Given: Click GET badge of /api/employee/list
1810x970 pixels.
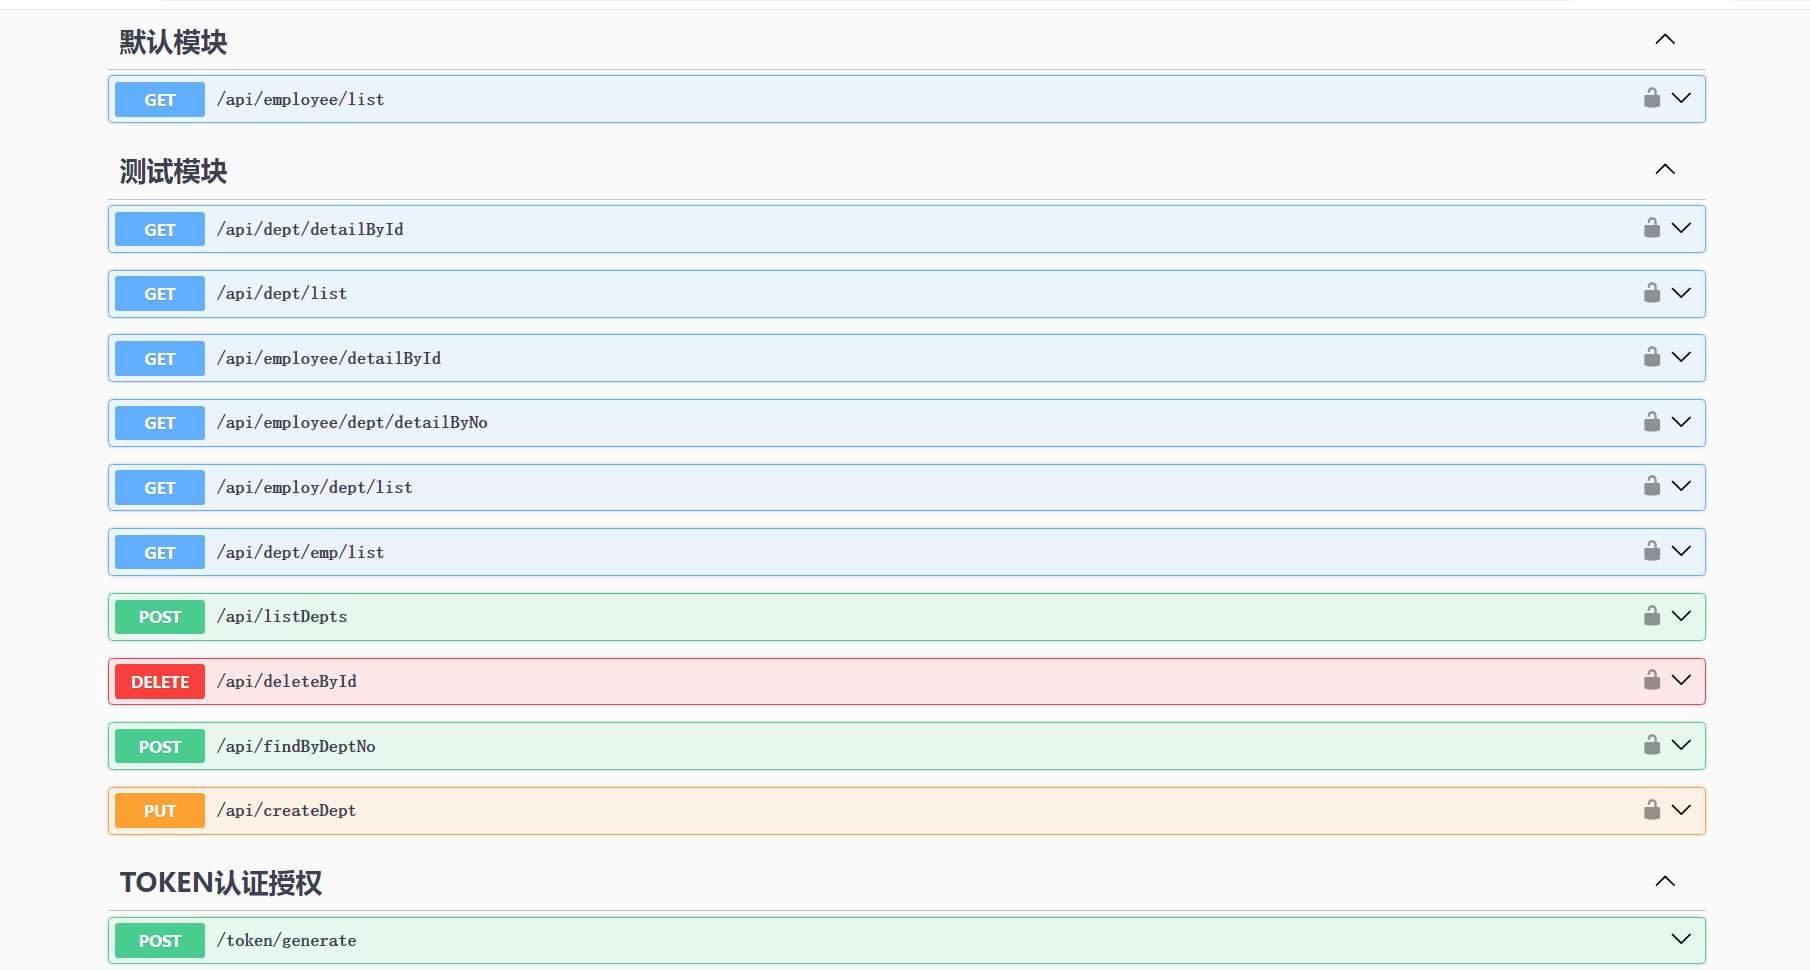Looking at the screenshot, I should point(160,99).
